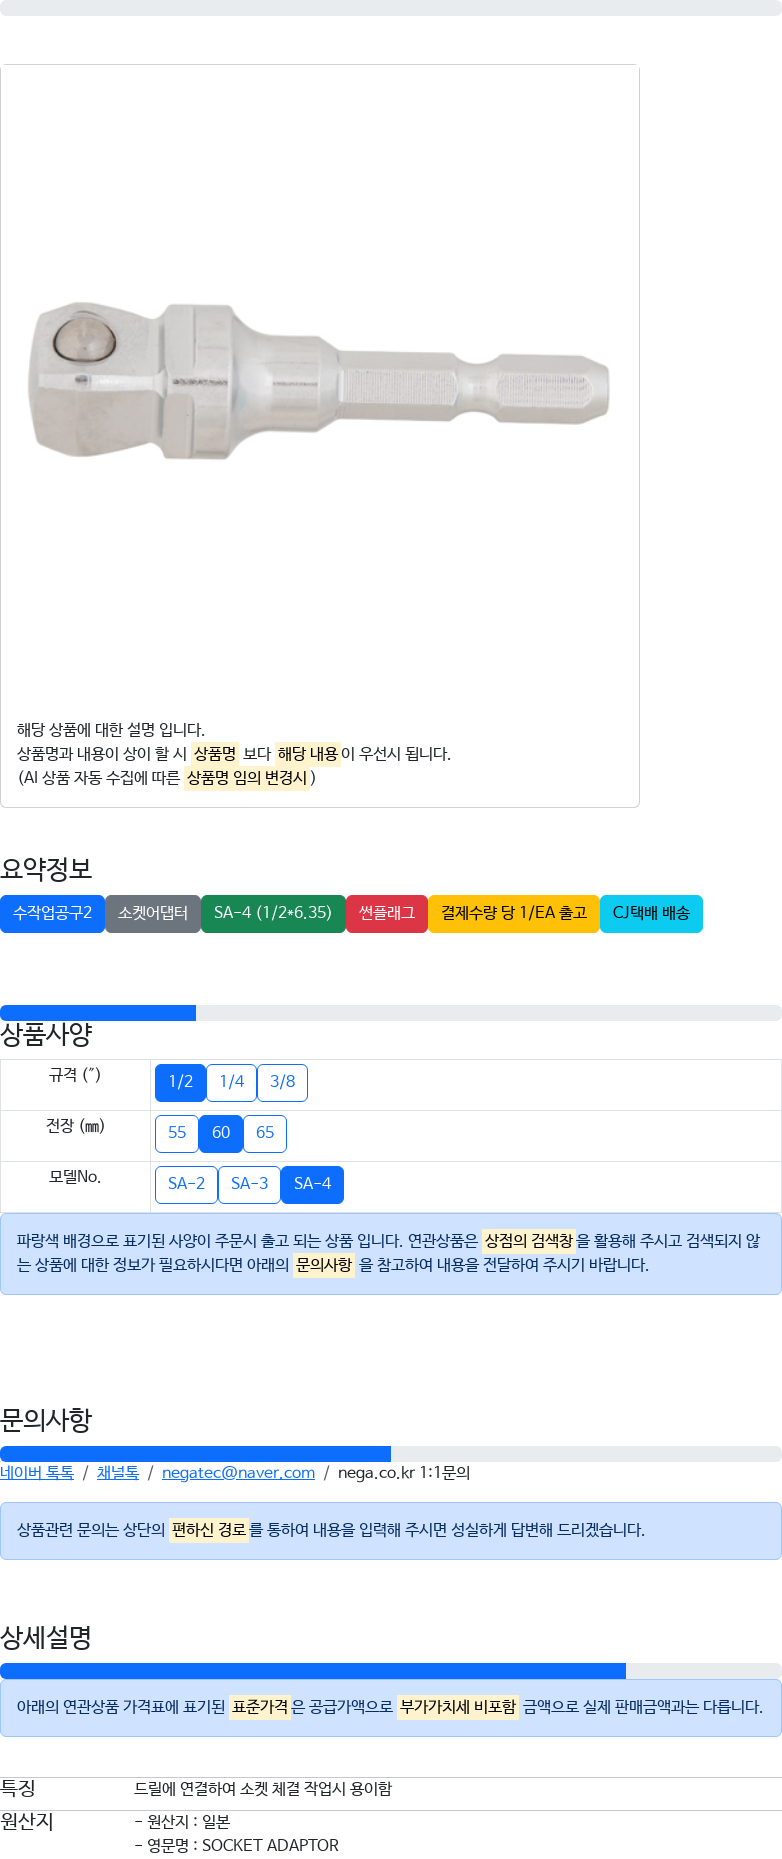Viewport: 782px width, 1859px height.
Task: Select the 1/4 size option
Action: [x=231, y=1082]
